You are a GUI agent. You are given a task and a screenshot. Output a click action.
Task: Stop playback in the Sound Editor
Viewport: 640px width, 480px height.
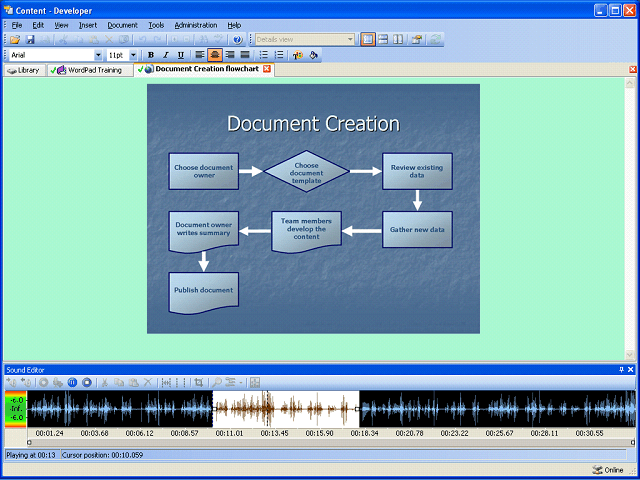coord(87,382)
